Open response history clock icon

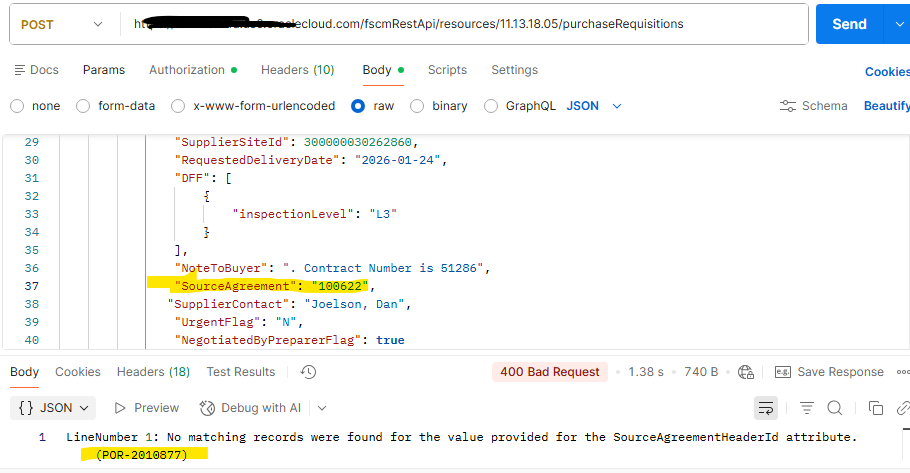pos(308,372)
